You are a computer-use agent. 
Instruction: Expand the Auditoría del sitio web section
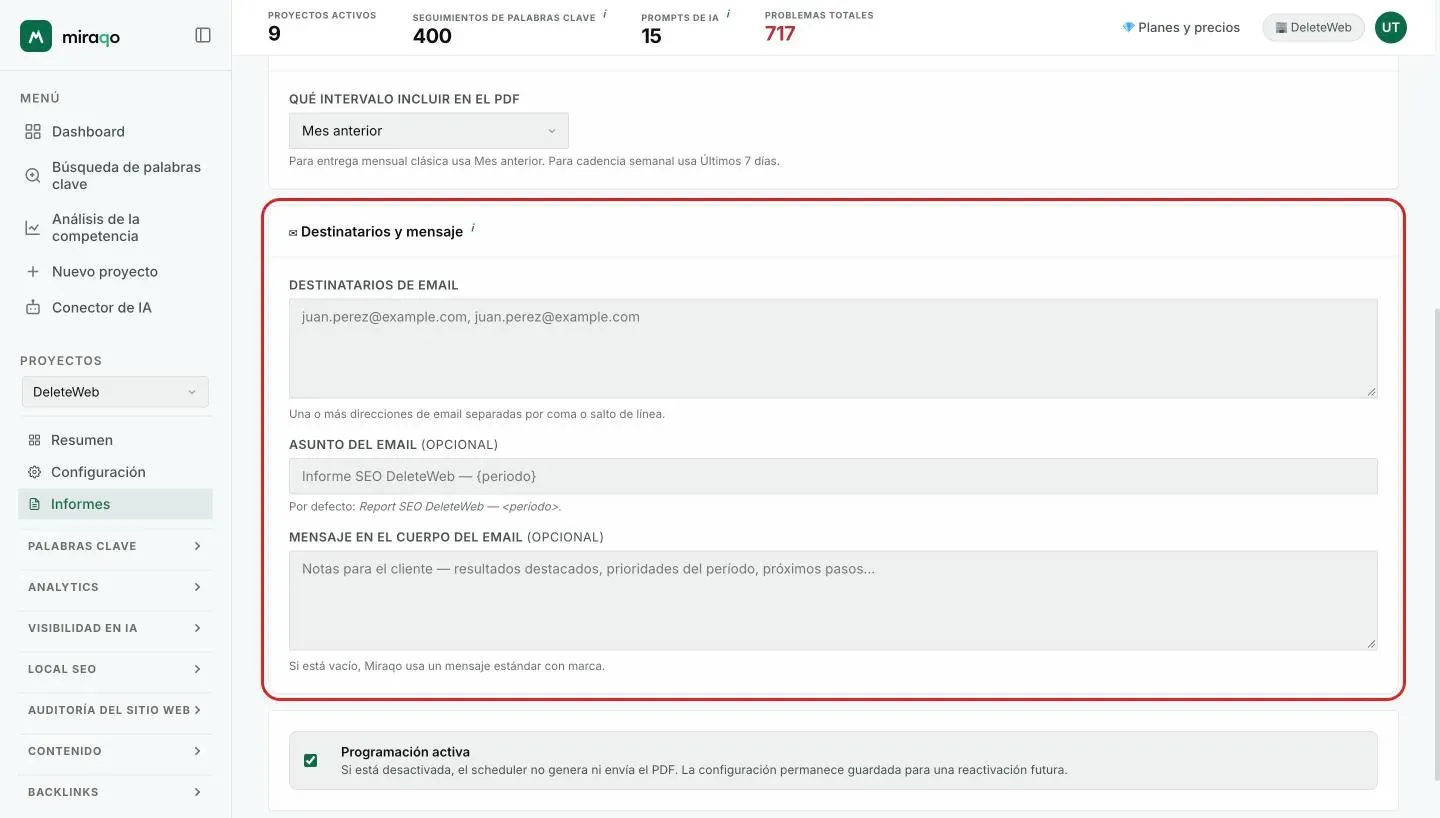[x=115, y=710]
